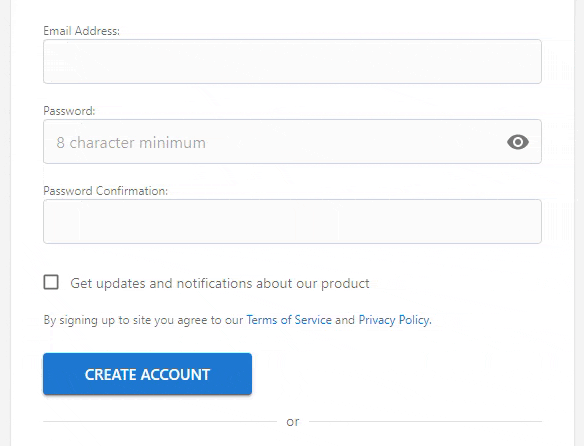The image size is (584, 446).
Task: Show password using the eye icon
Action: [x=518, y=142]
